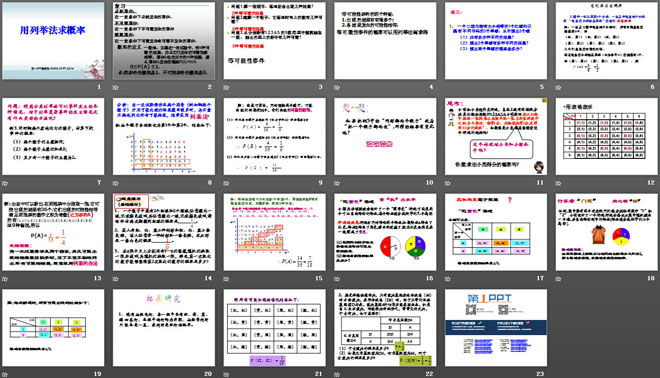660x378 pixels.
Task: Select last slide 23 with 第1PPT logo
Action: point(496,327)
